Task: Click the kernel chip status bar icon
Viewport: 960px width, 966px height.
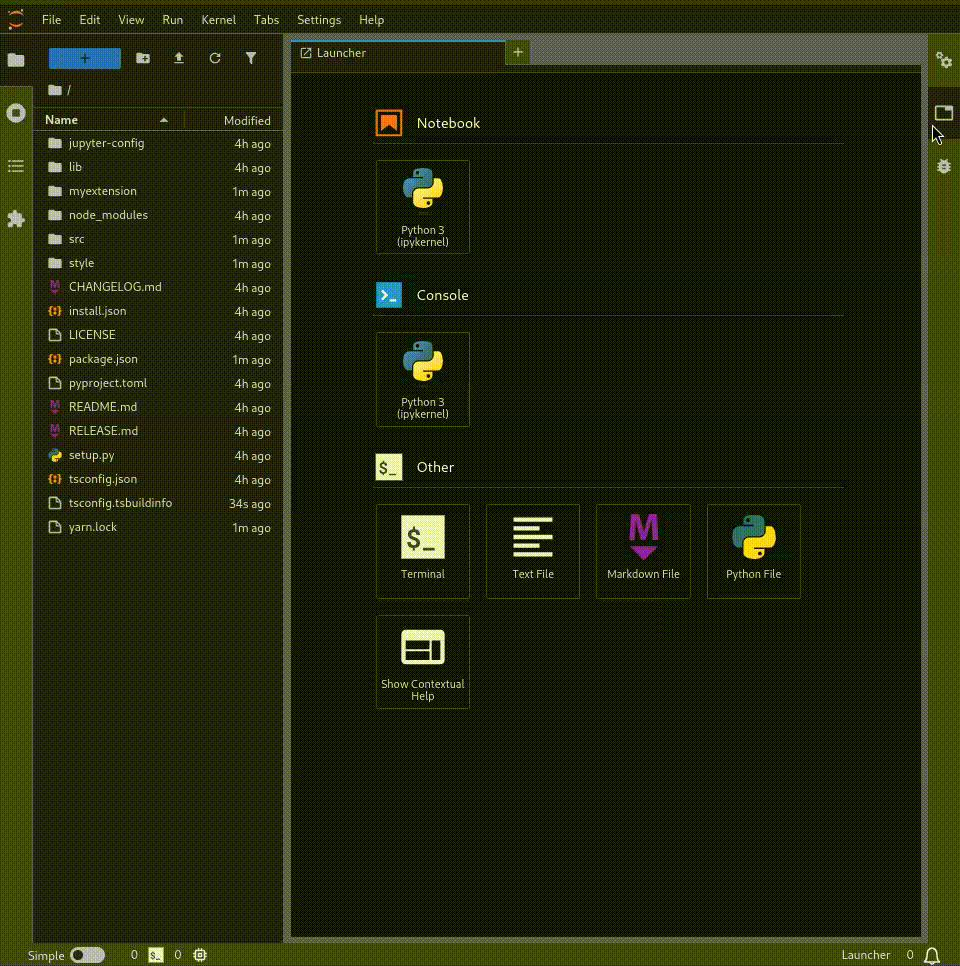Action: click(200, 955)
